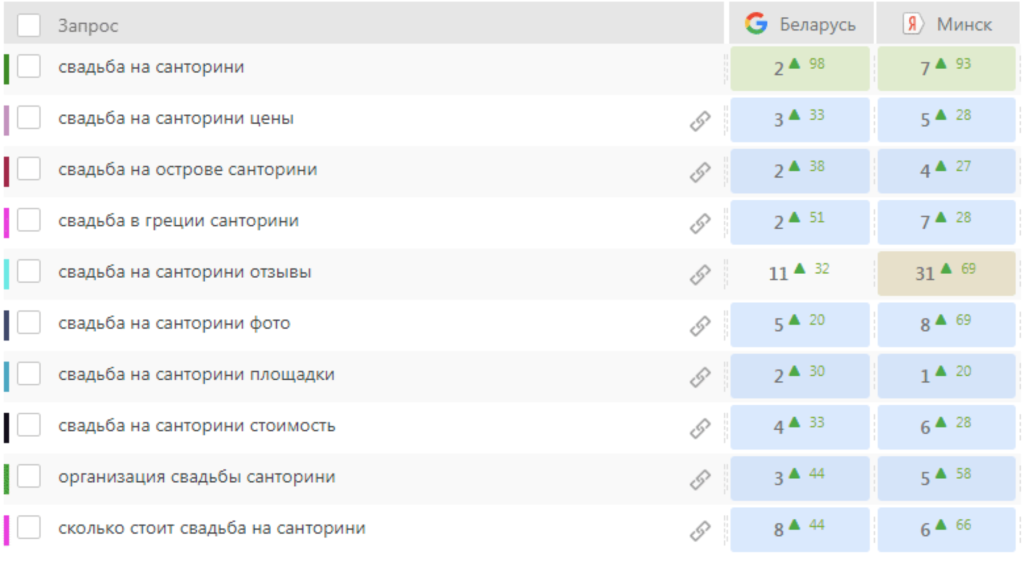Click Google icon in Беларусь column header
This screenshot has height=564, width=1024.
point(756,24)
